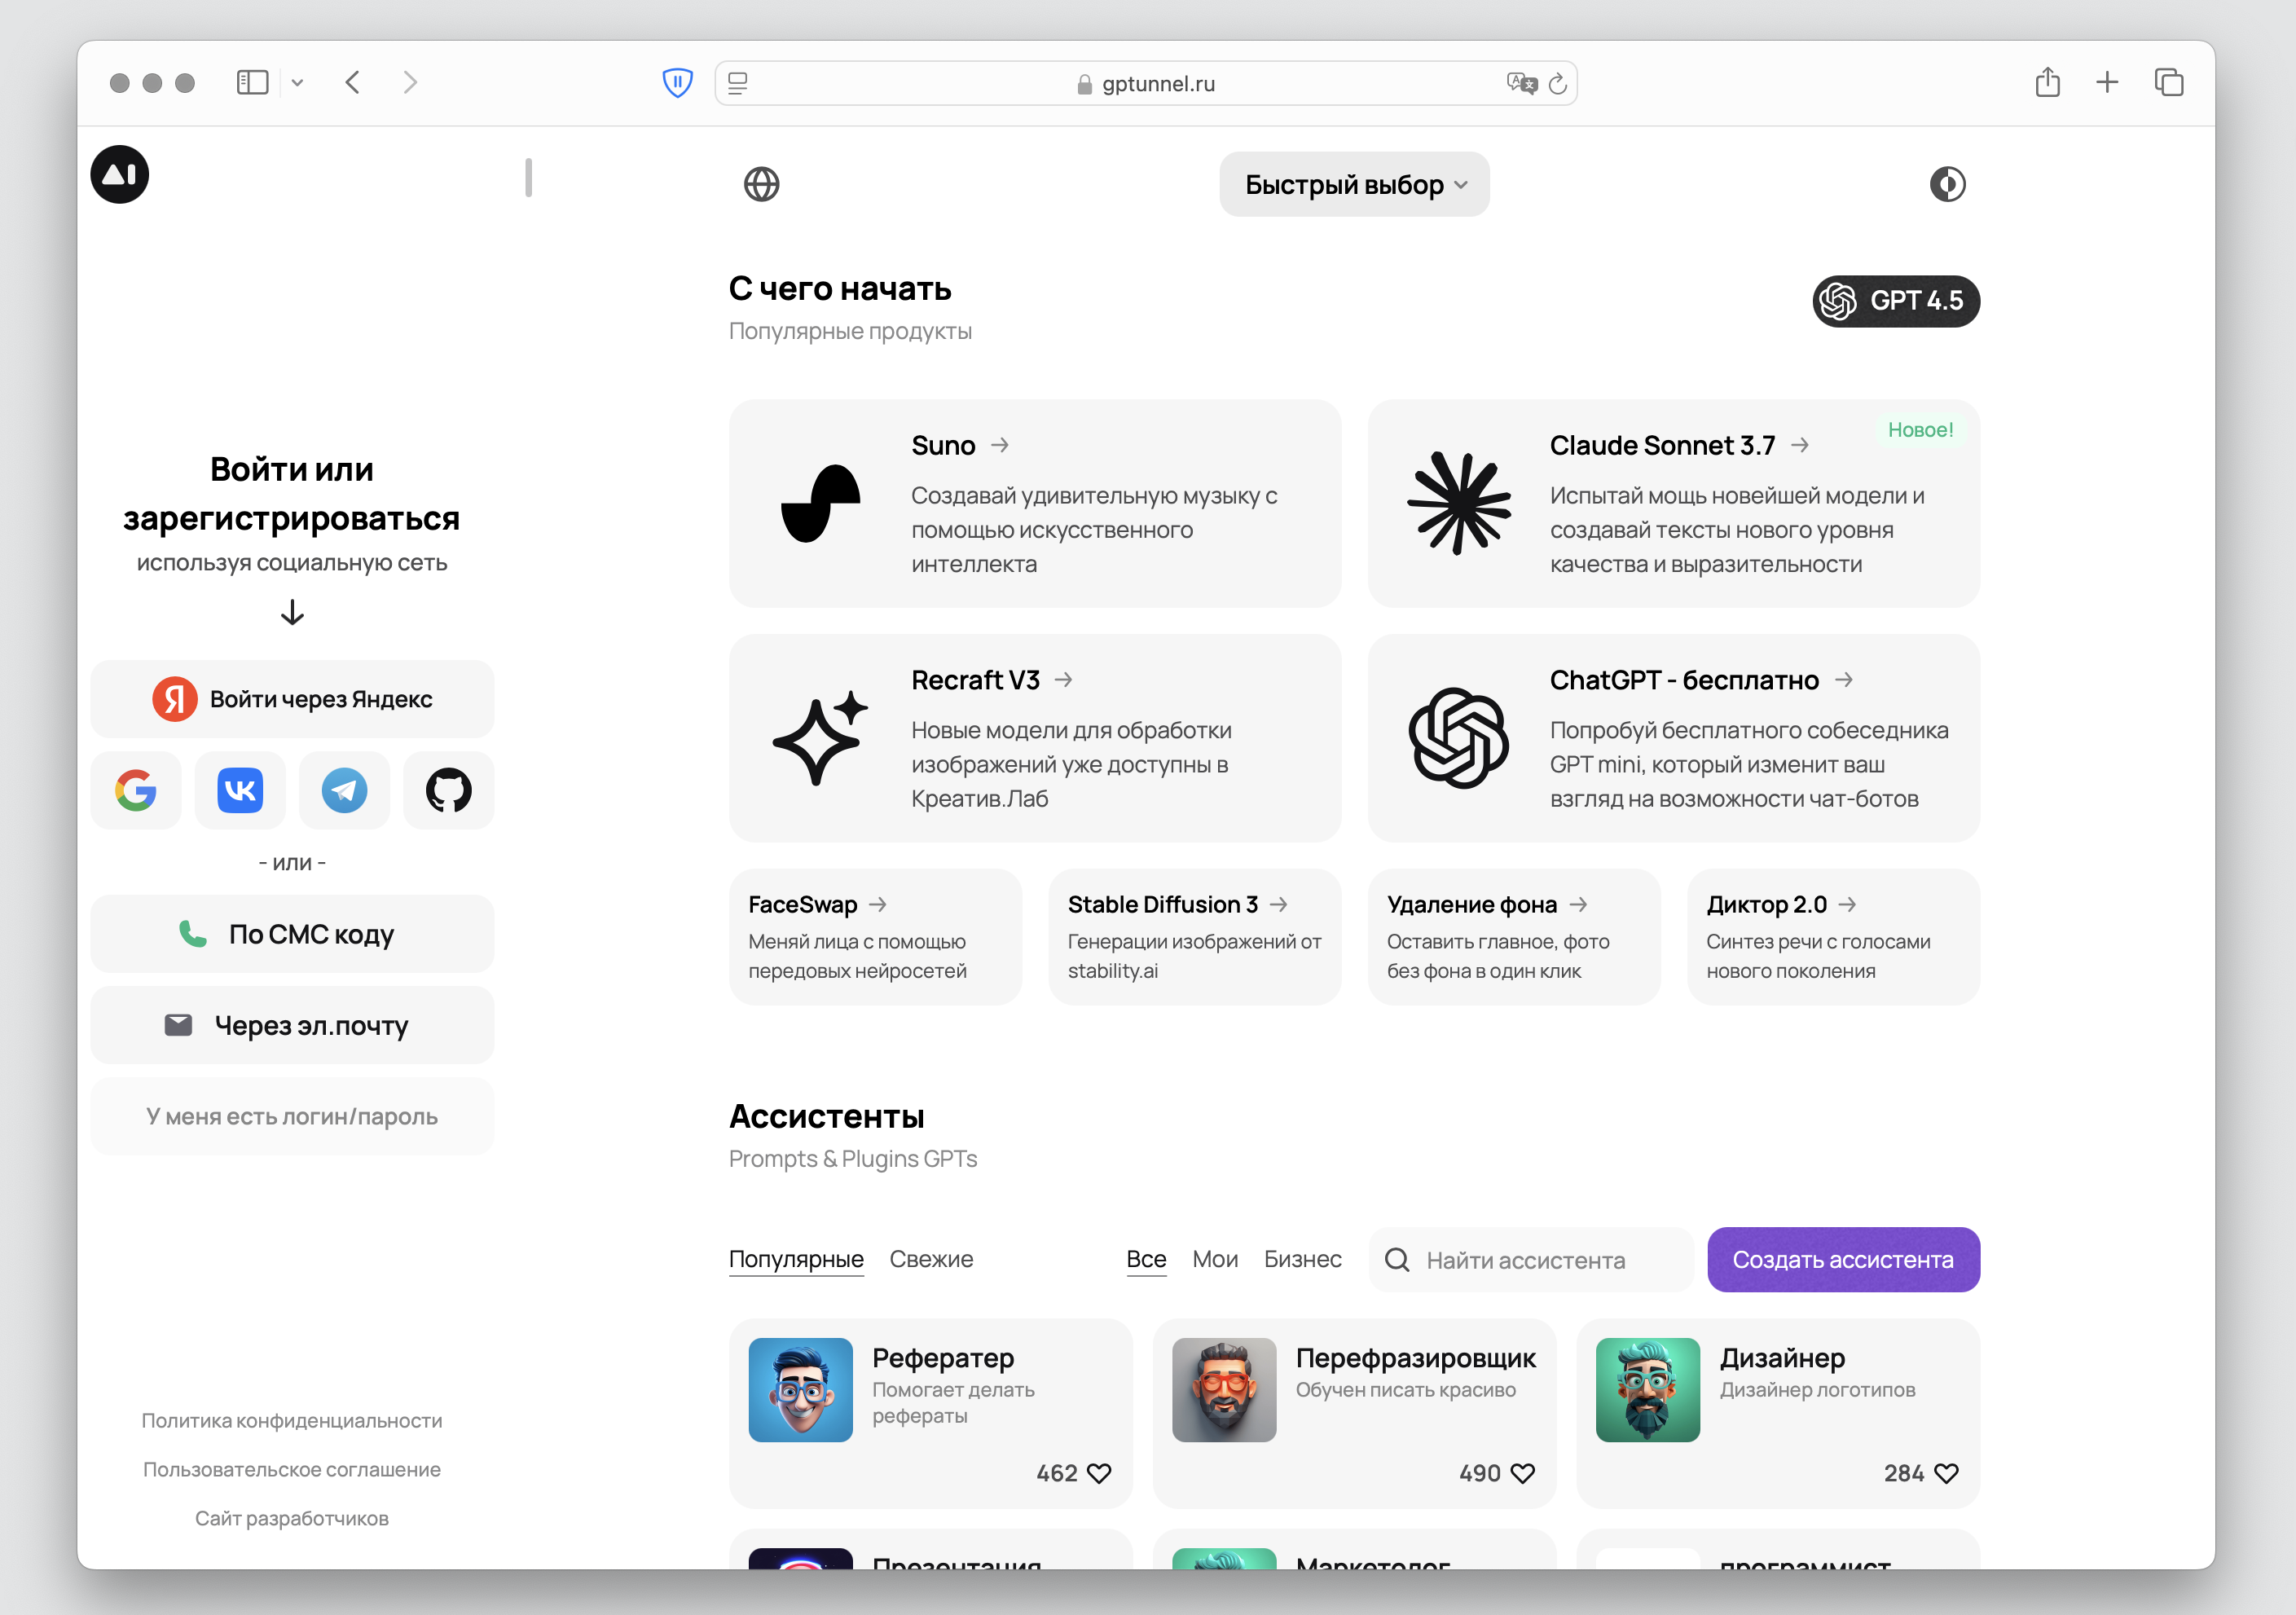Select the Бизнес filter tab

[1302, 1258]
